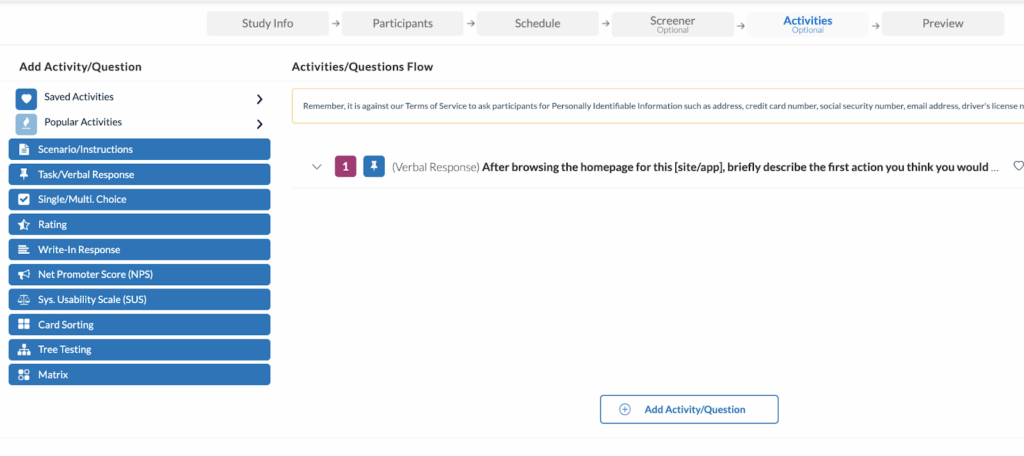Click the Tree Testing hierarchy icon

point(24,350)
